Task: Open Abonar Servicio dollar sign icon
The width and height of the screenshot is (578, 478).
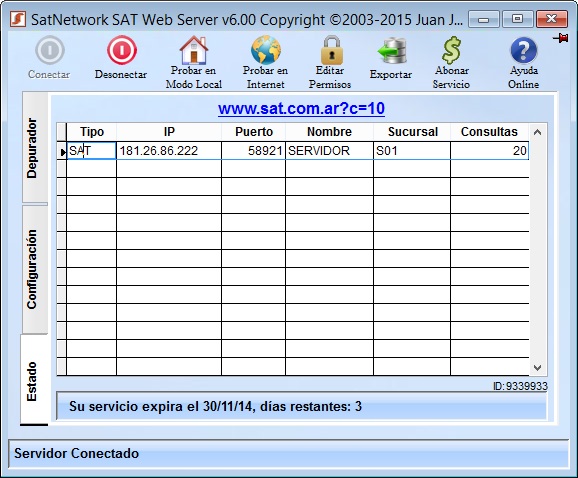Action: pos(452,50)
